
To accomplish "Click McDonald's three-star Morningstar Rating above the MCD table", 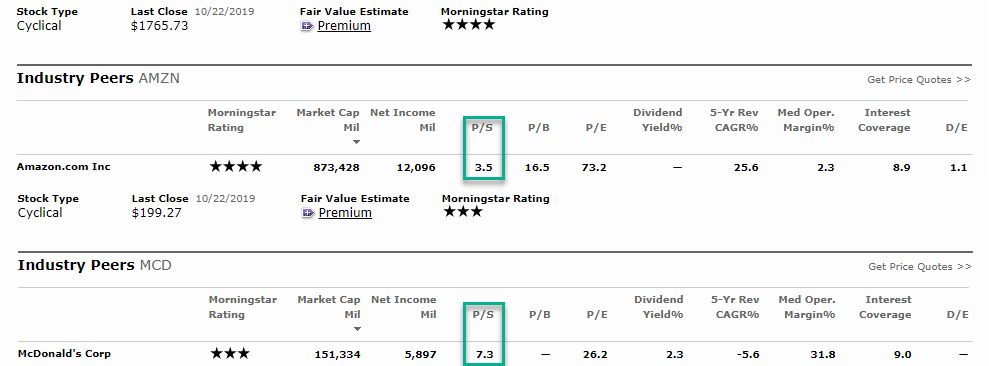I will (463, 212).
